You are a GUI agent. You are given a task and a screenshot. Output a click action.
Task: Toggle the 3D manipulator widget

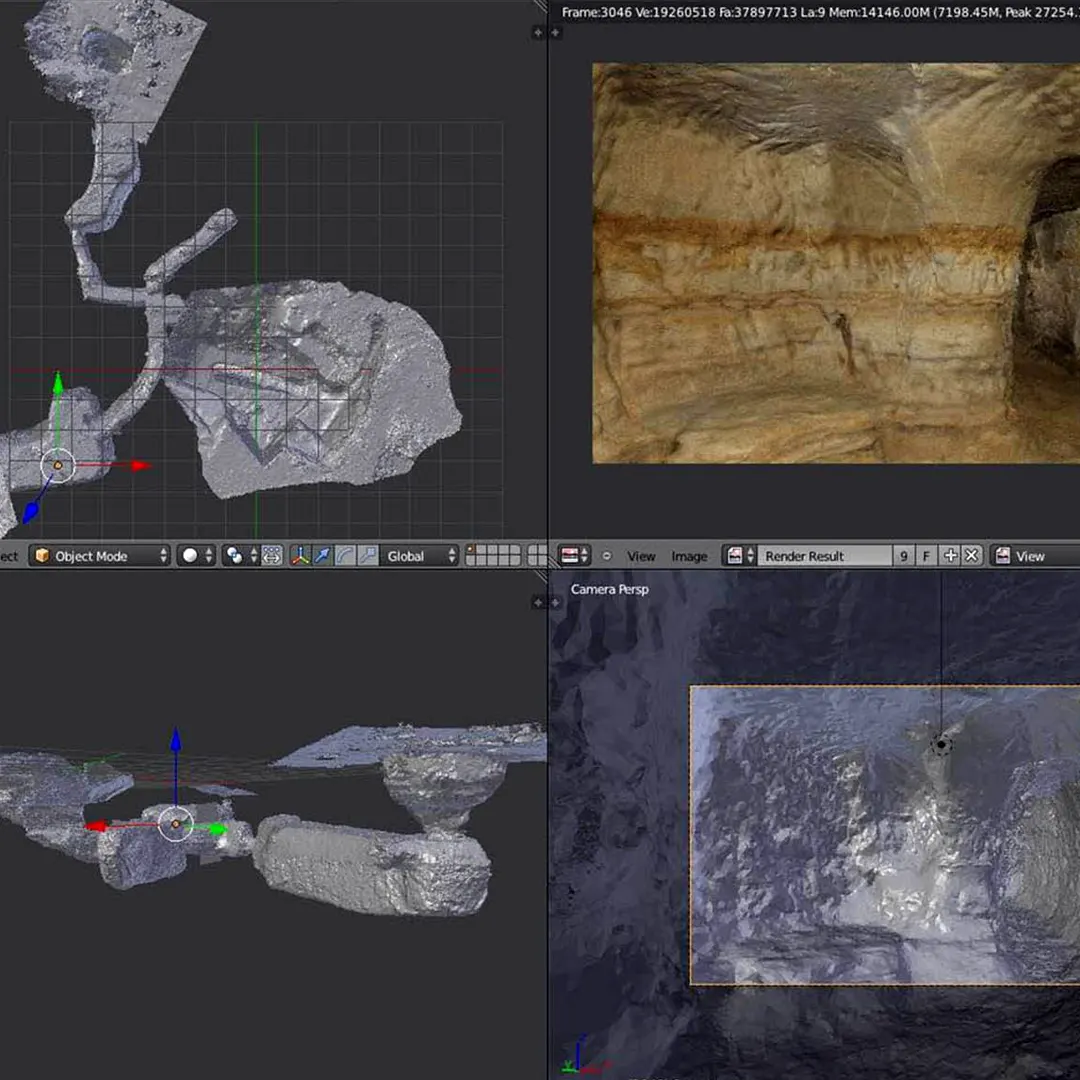click(x=300, y=556)
